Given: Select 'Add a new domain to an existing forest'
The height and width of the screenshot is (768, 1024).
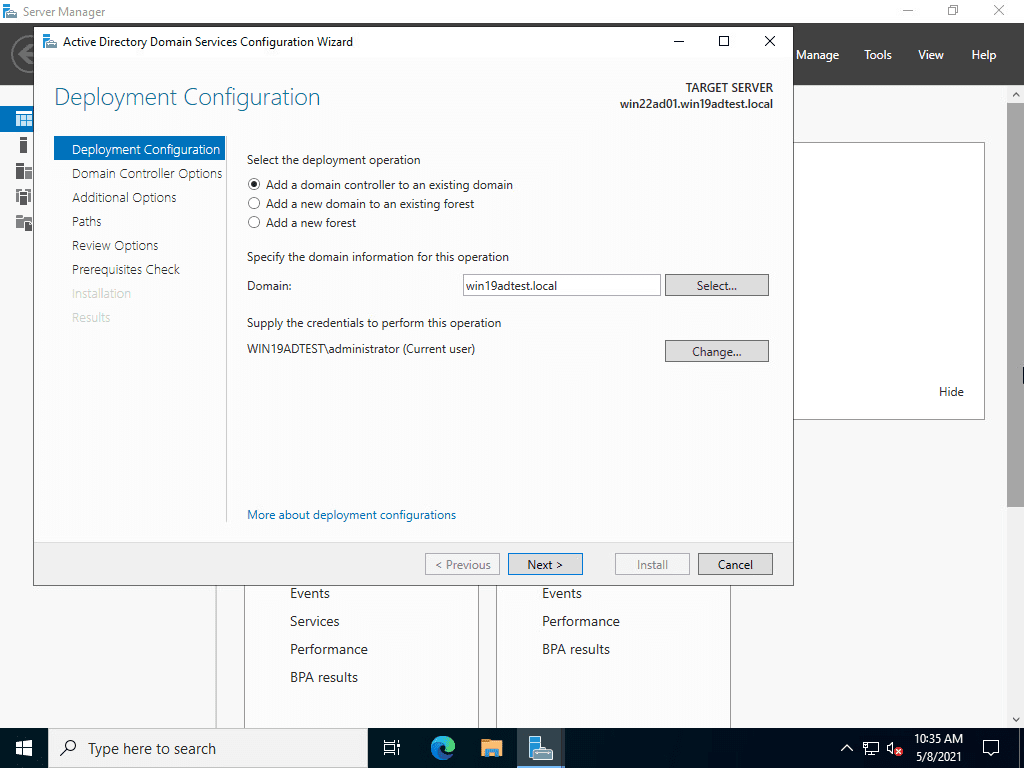Looking at the screenshot, I should tap(254, 203).
